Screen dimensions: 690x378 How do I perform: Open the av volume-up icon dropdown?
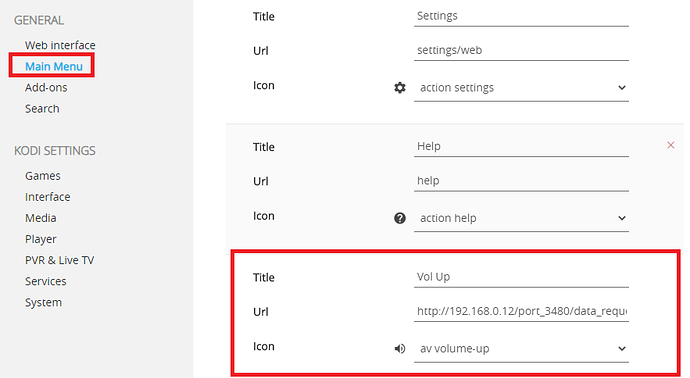(x=521, y=349)
